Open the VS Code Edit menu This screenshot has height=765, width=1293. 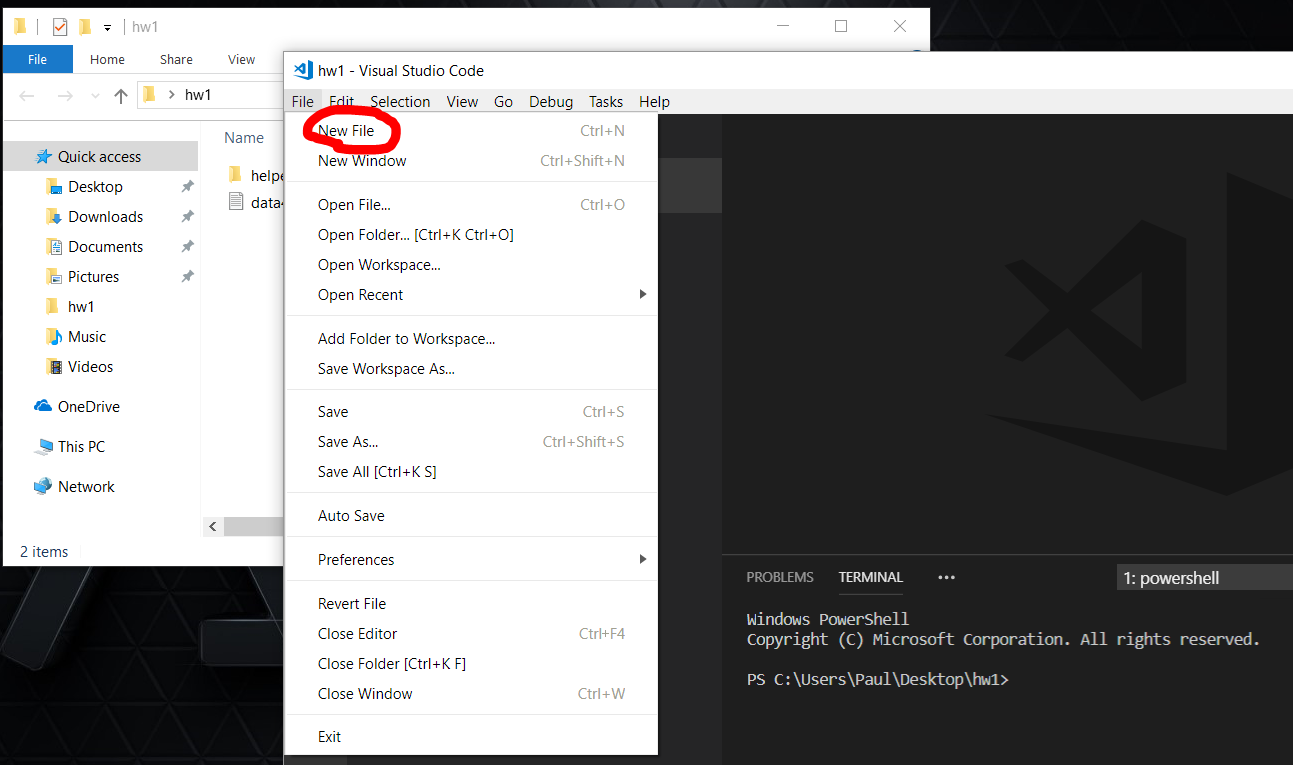[x=342, y=102]
